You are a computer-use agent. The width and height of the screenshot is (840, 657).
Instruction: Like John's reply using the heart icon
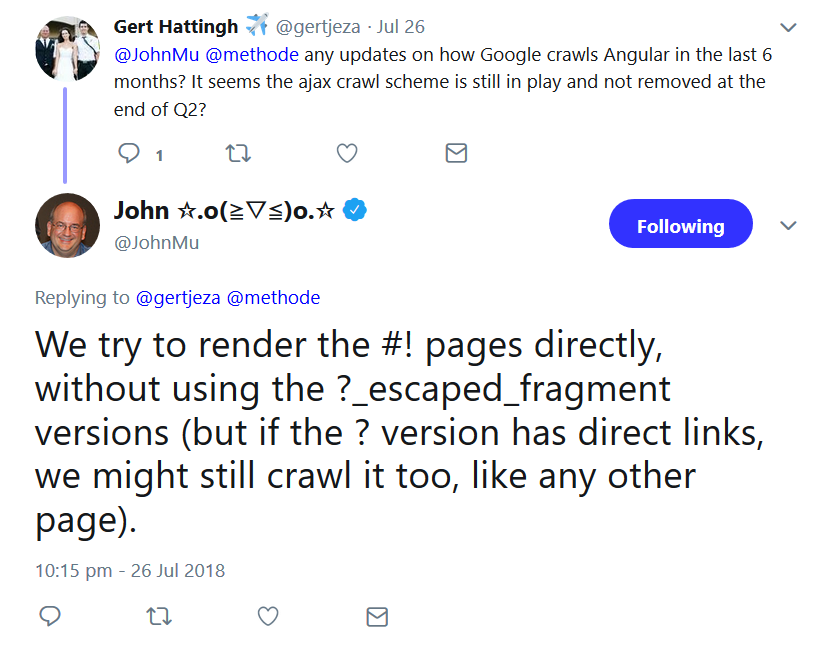pos(267,617)
